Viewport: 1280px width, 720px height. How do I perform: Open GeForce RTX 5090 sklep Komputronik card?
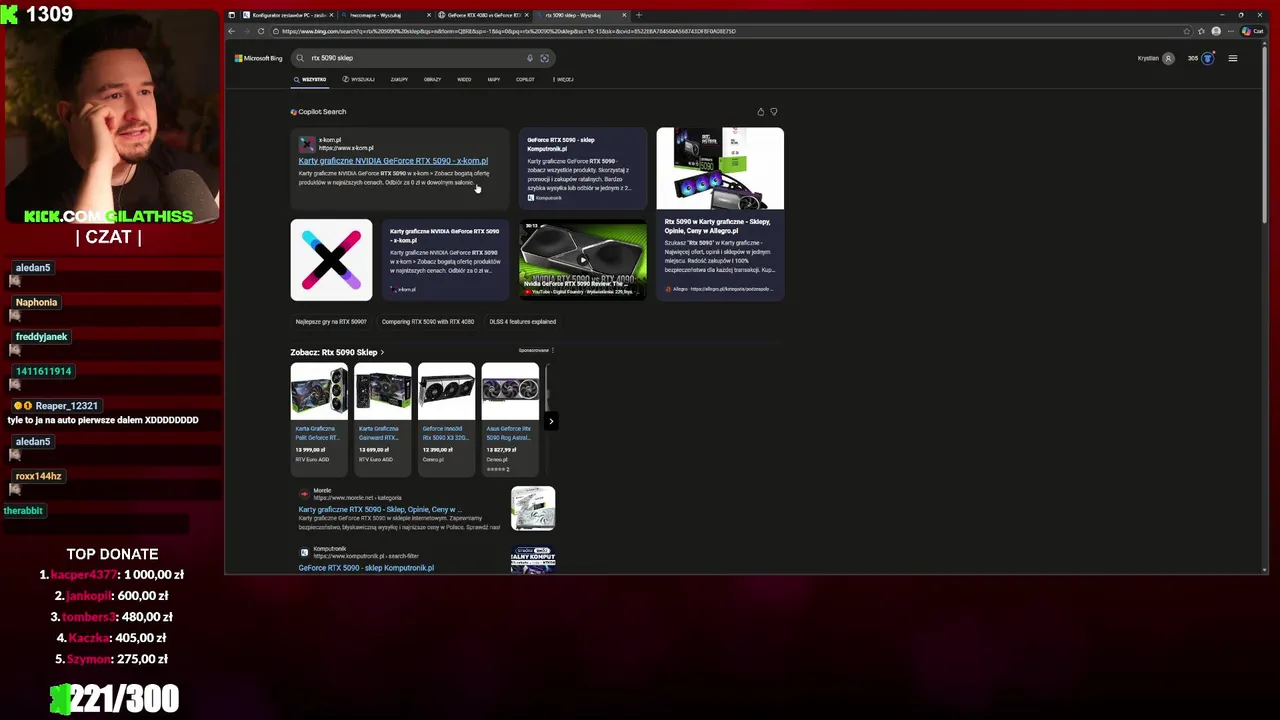coord(583,167)
